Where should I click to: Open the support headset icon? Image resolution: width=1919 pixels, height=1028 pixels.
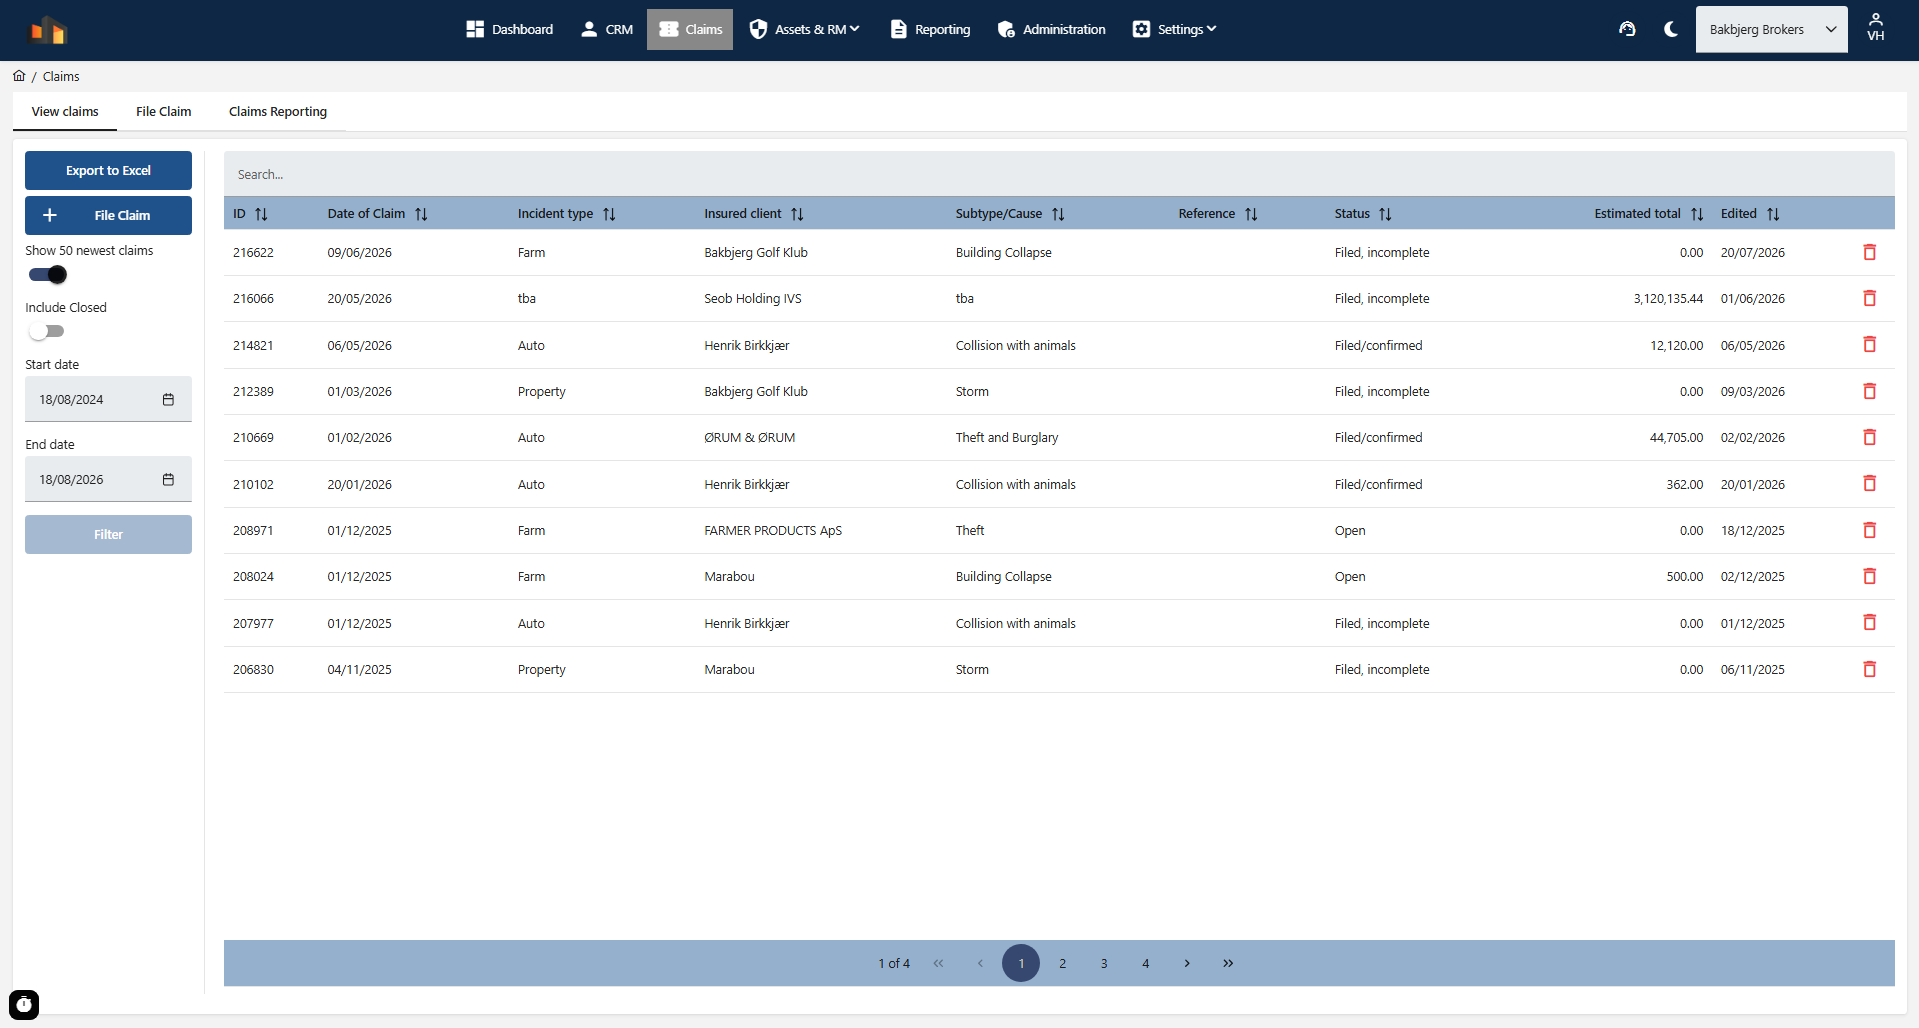coord(1627,29)
